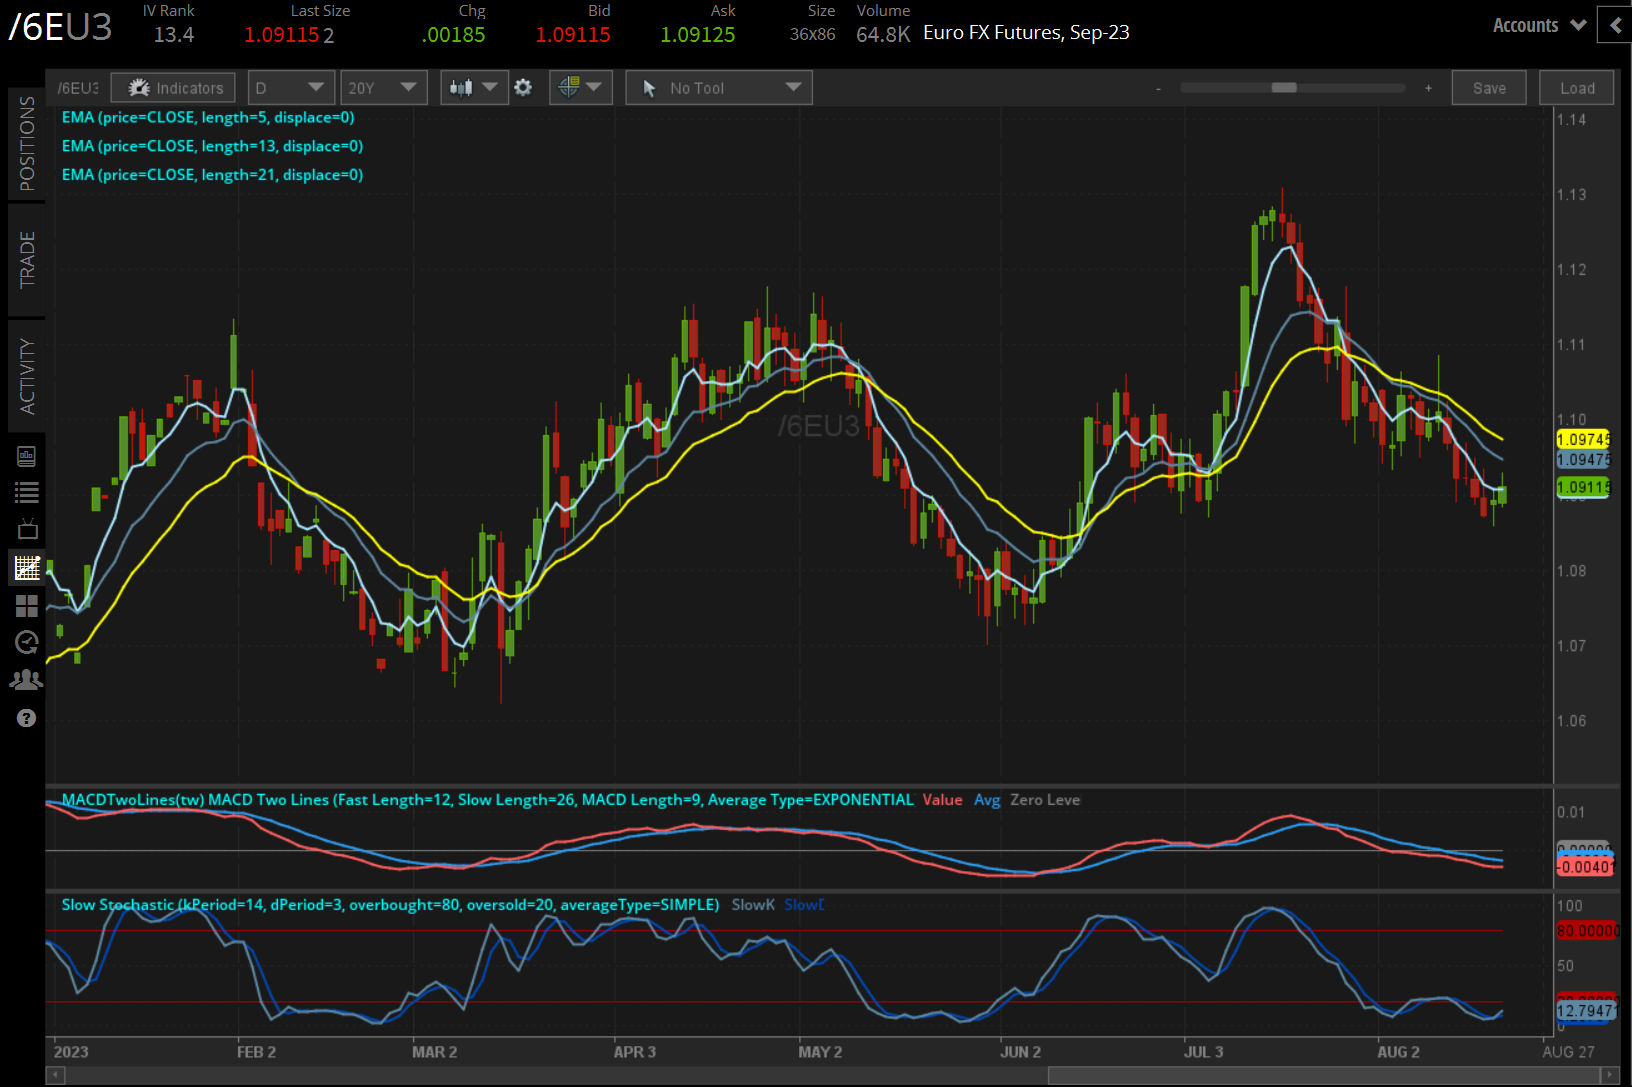Open chart settings gear icon
Image resolution: width=1632 pixels, height=1087 pixels.
click(x=523, y=88)
